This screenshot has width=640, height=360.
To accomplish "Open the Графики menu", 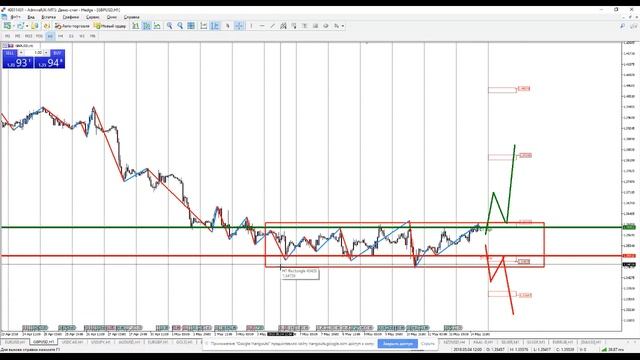I will 71,17.
